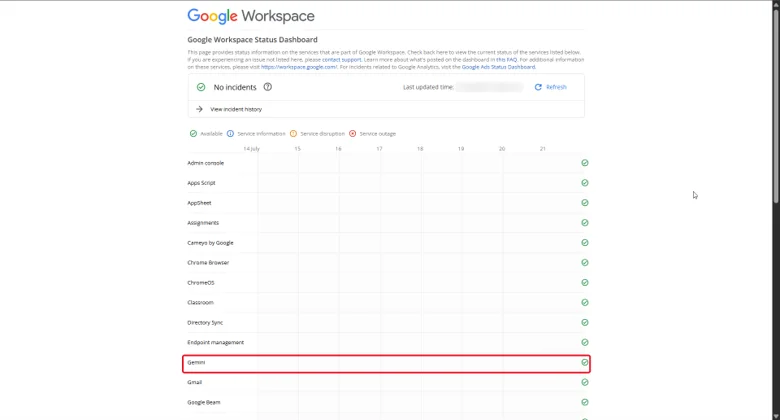
Task: Click the page's vertical scrollbar thumb
Action: (x=776, y=107)
